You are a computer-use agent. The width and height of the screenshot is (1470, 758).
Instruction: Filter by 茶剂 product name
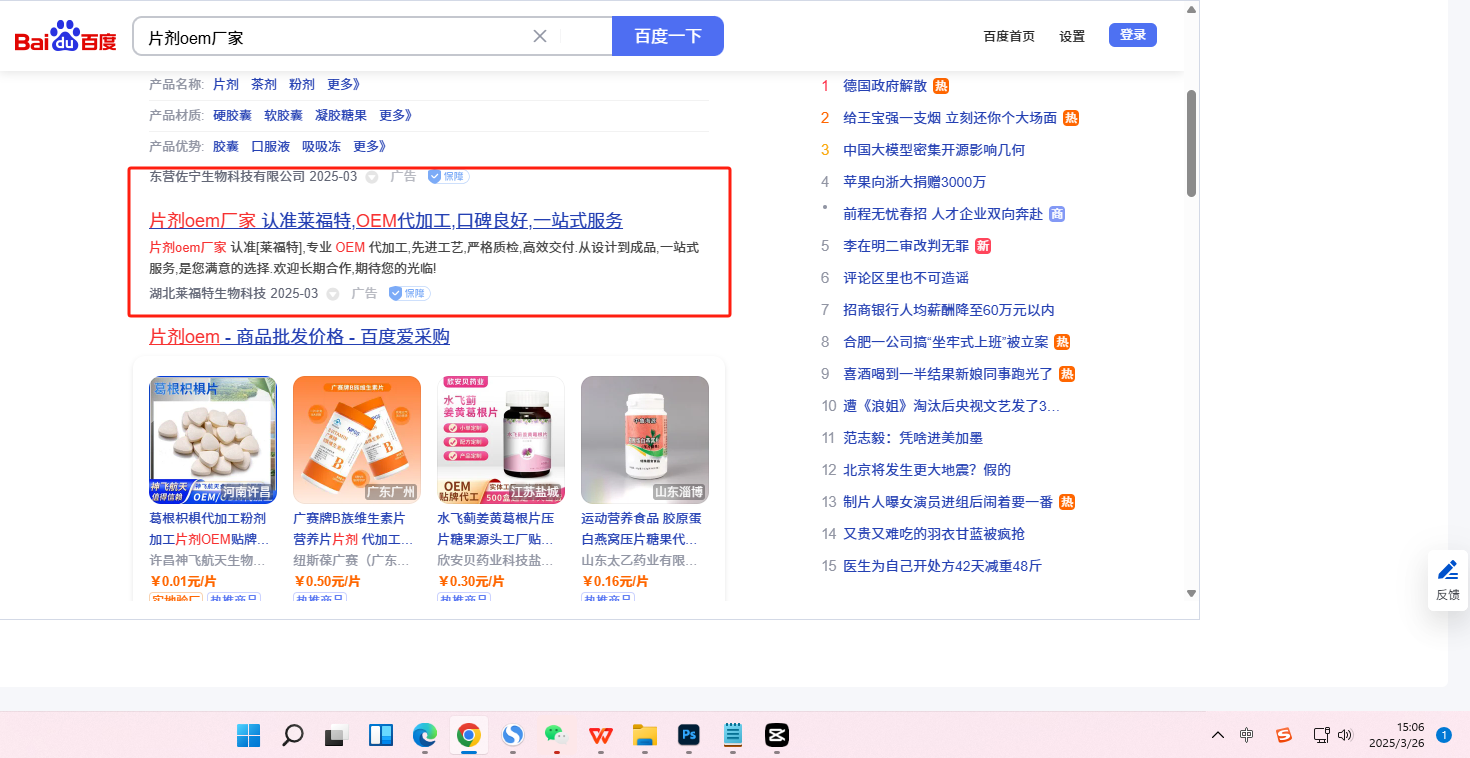click(264, 84)
